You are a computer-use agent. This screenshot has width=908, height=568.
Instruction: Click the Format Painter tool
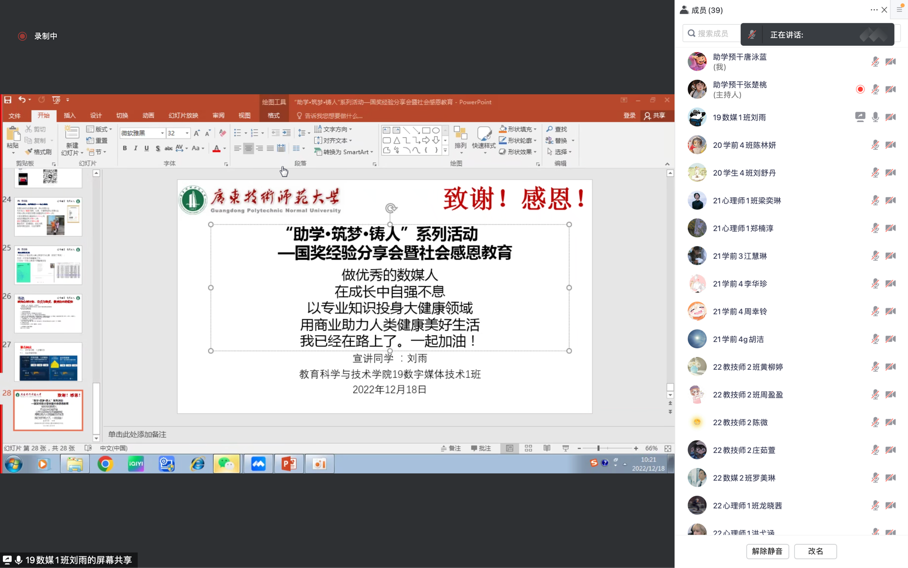click(x=39, y=152)
